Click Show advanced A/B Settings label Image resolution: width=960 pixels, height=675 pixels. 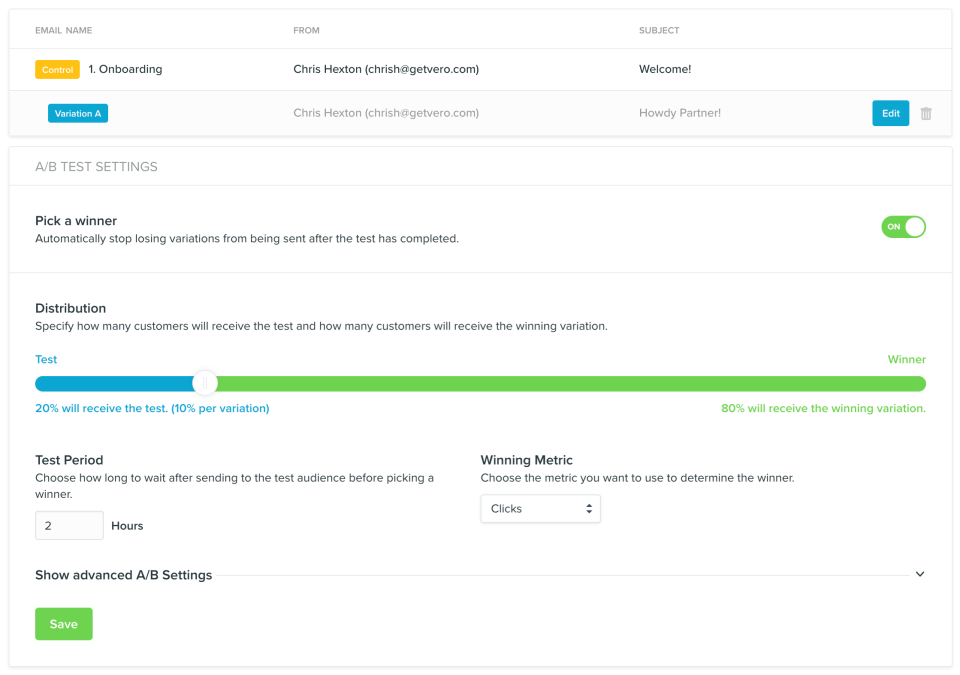[123, 575]
